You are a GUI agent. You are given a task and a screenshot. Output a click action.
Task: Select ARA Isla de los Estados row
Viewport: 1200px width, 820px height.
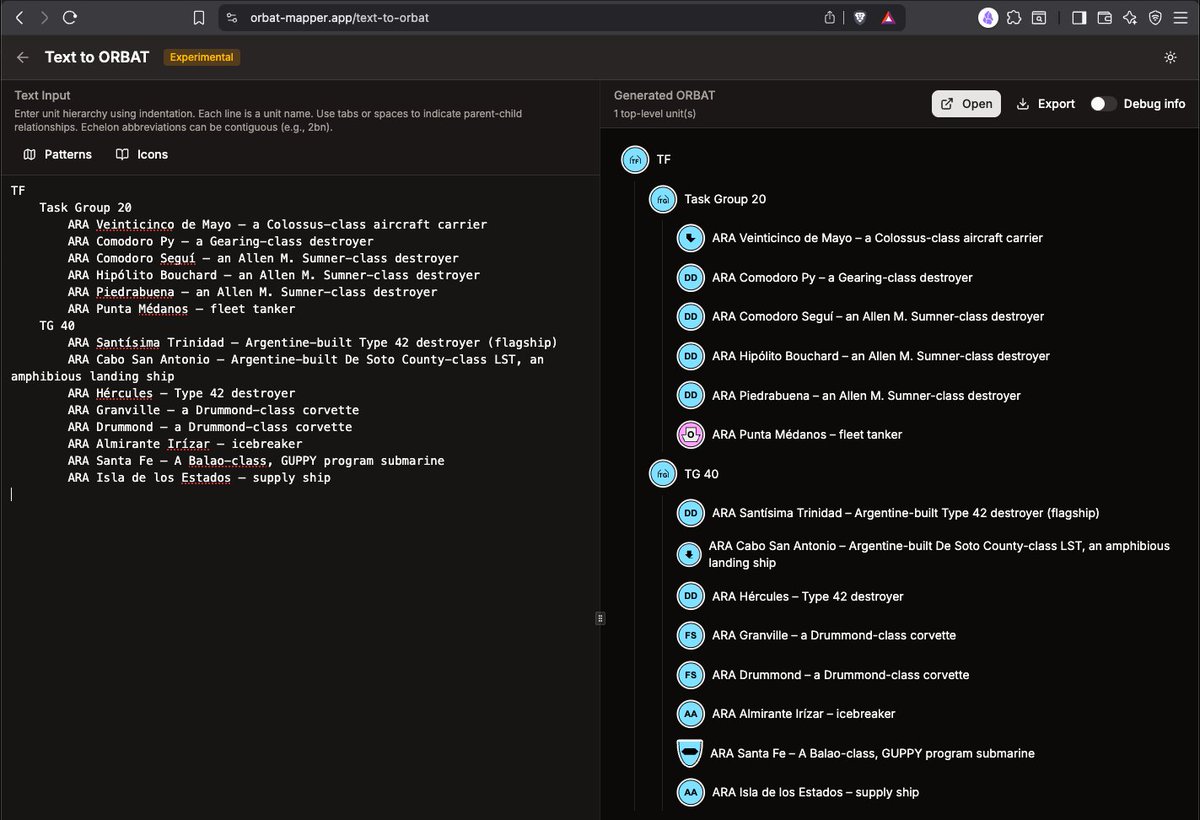click(815, 793)
